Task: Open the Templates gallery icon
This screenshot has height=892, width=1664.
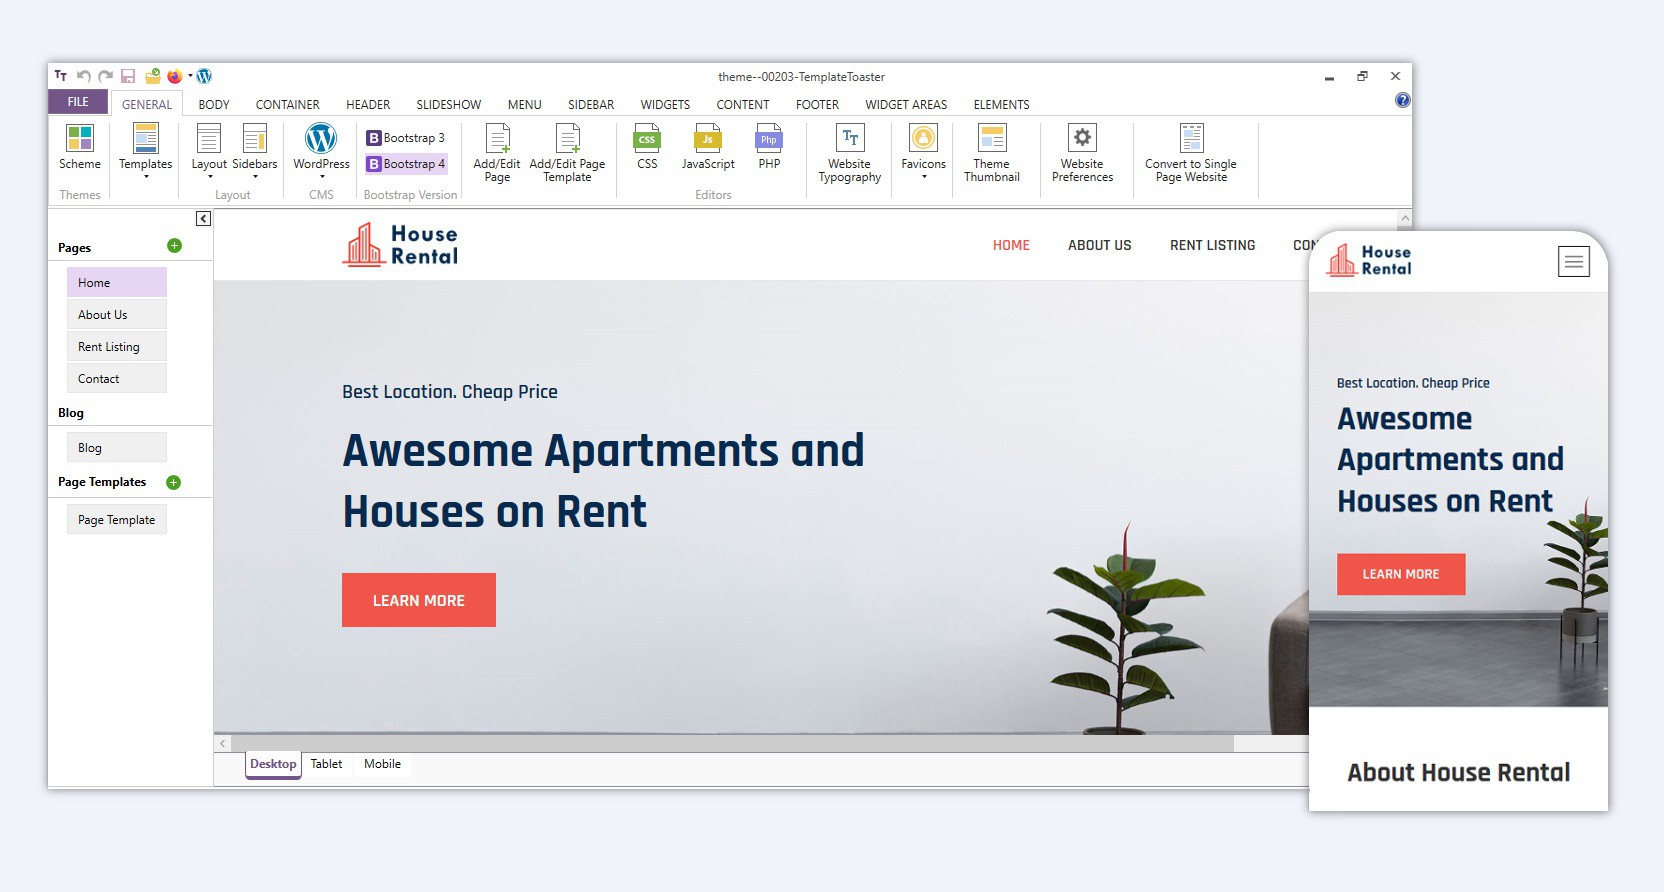Action: pyautogui.click(x=146, y=138)
